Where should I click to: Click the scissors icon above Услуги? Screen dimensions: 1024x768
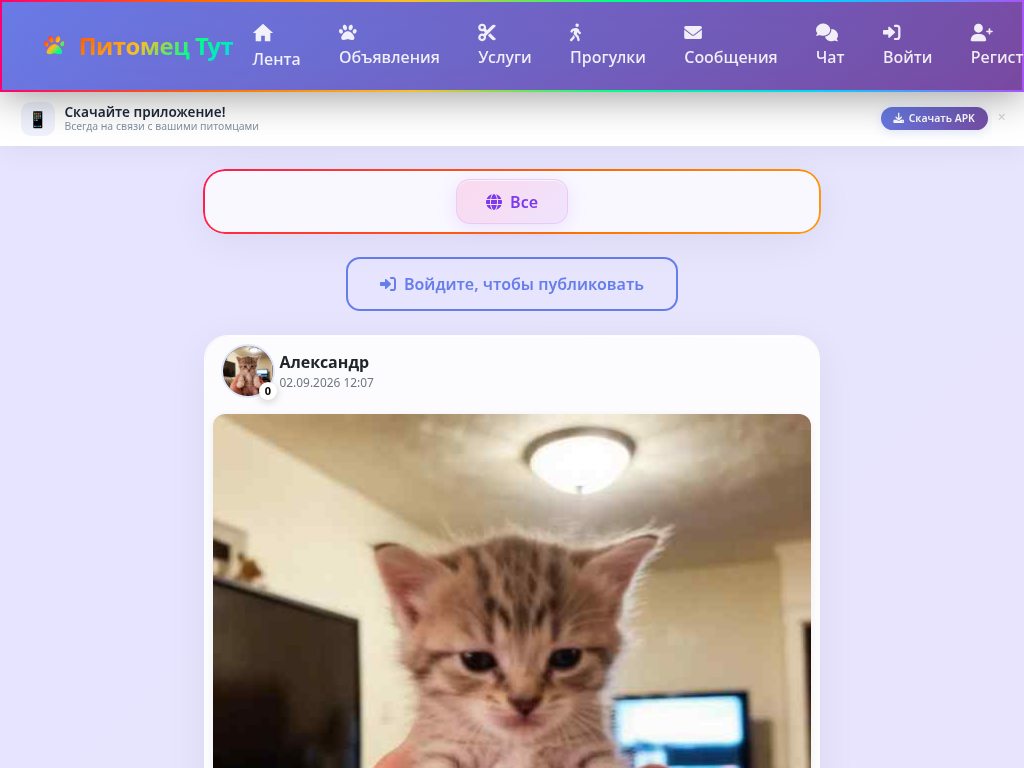(x=487, y=32)
